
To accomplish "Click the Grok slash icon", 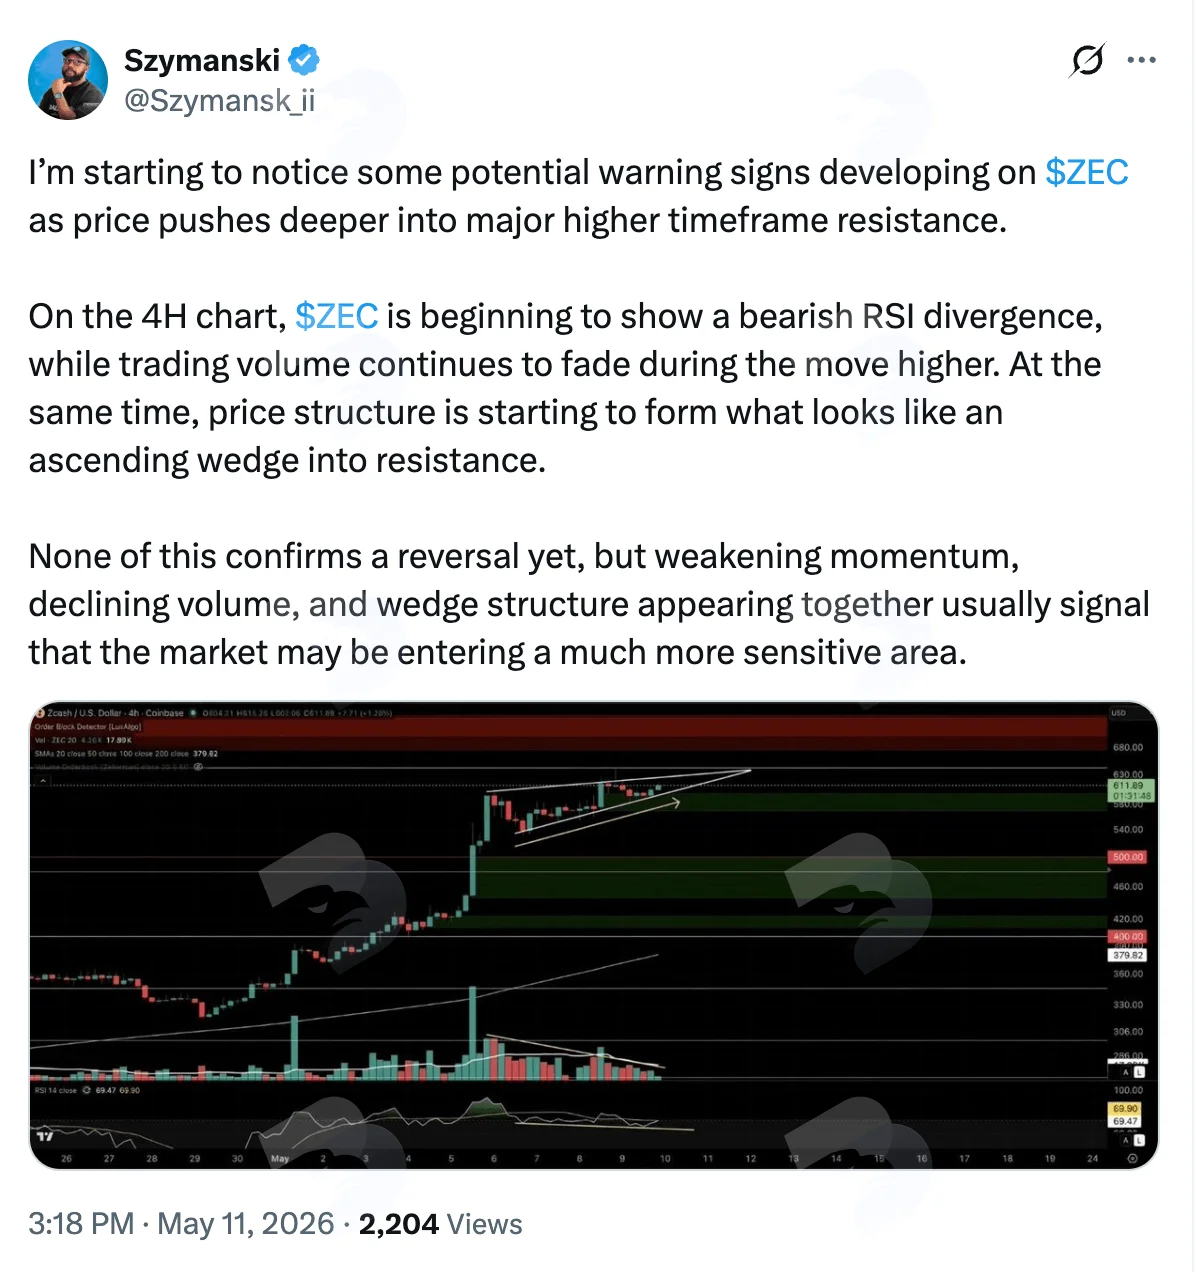I will [1087, 60].
